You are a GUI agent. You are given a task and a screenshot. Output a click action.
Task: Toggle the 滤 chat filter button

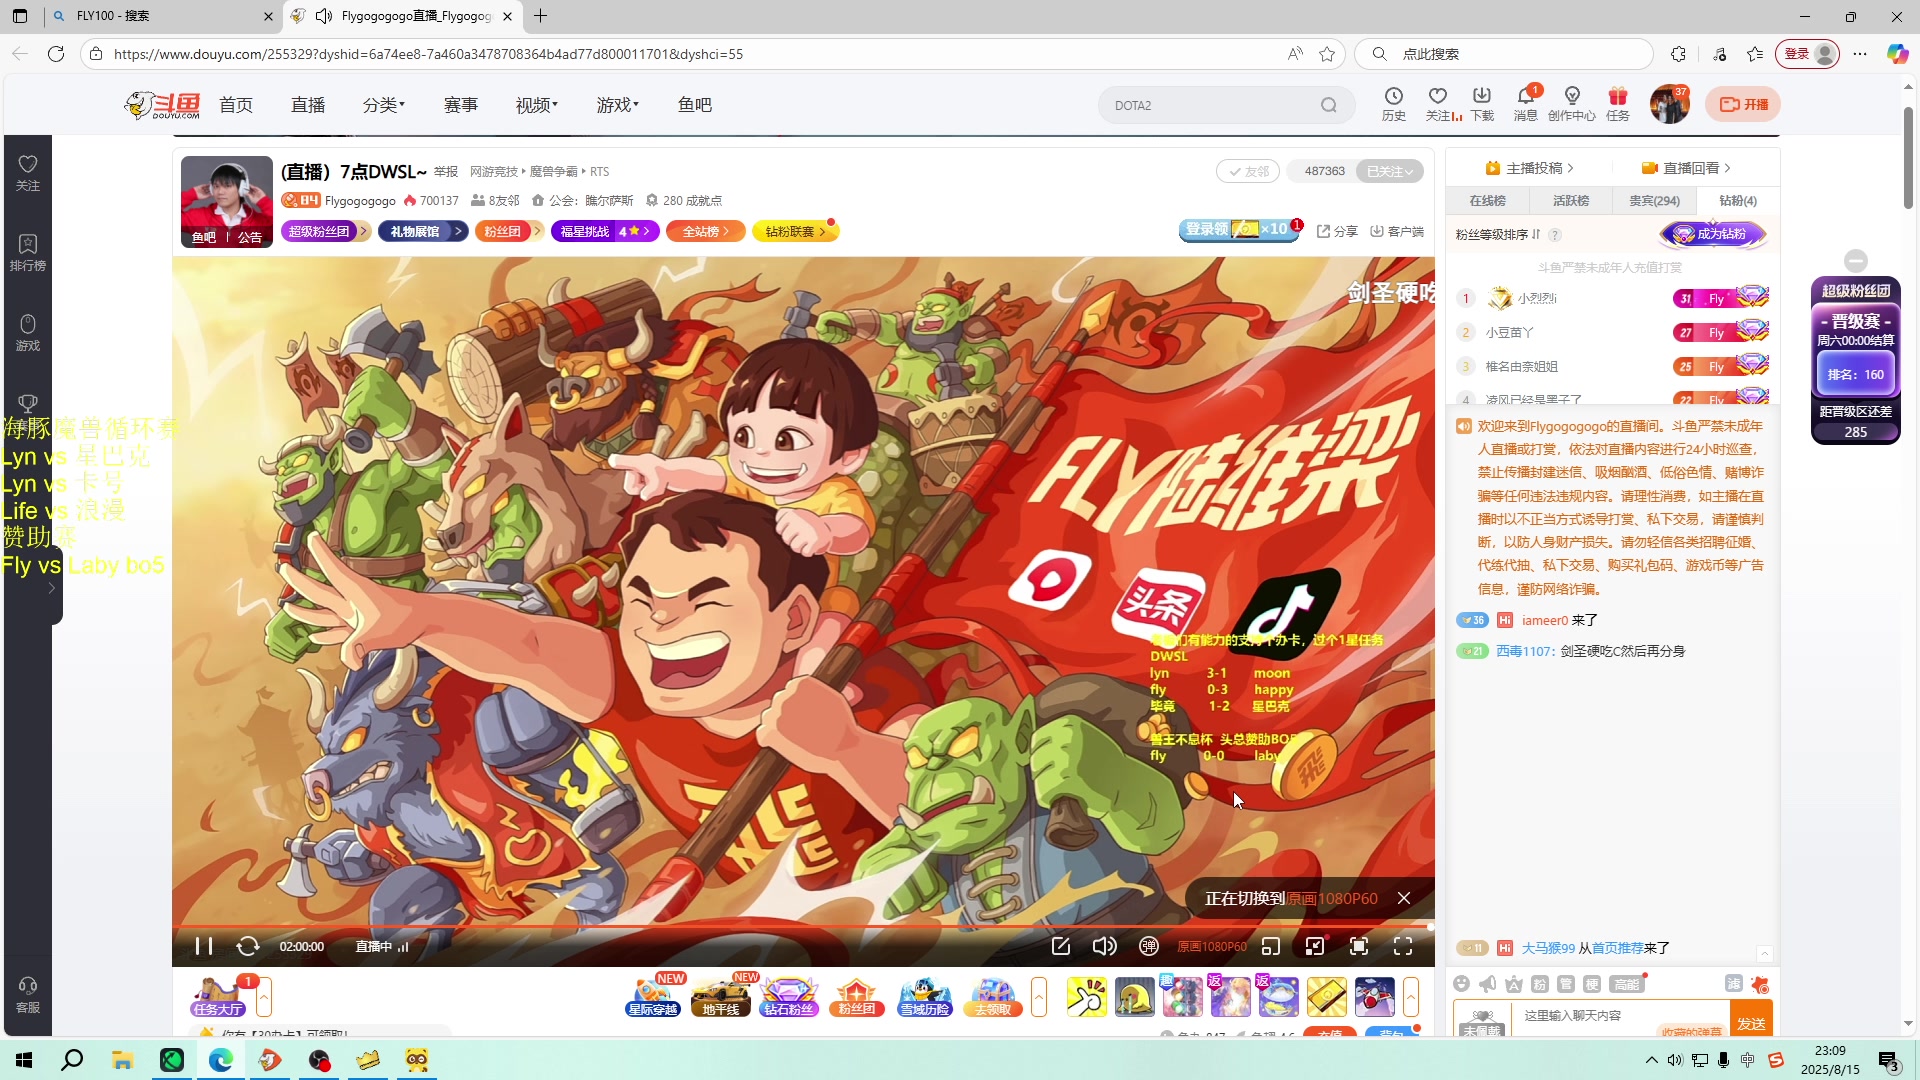1734,984
